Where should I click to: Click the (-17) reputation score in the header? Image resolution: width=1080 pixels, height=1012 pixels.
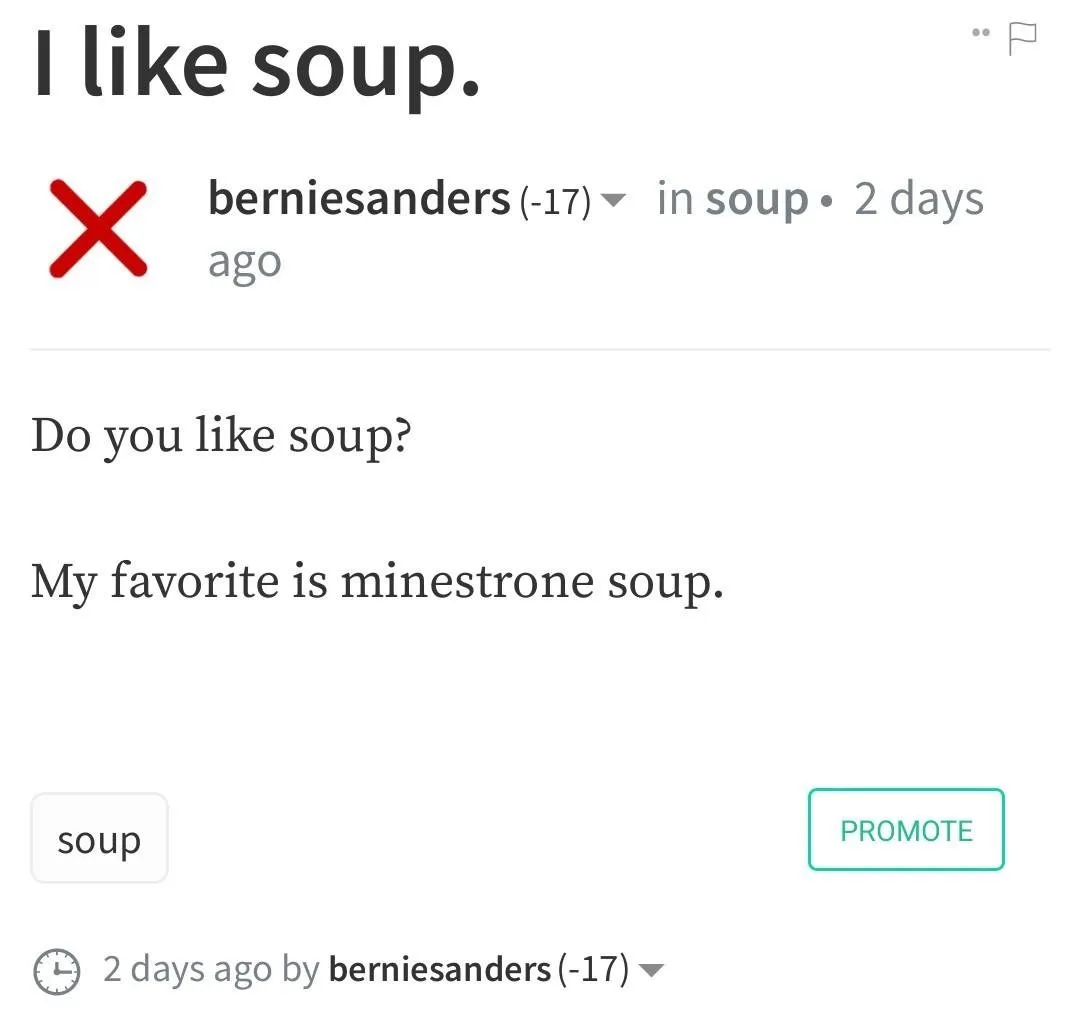click(555, 201)
